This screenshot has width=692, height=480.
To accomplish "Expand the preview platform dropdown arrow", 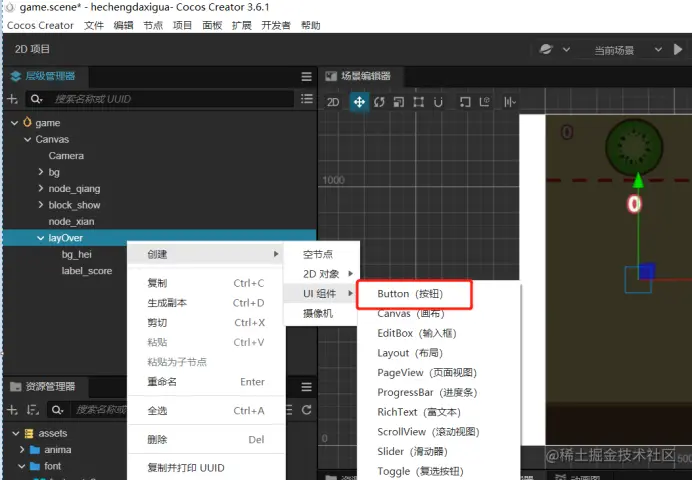I will click(566, 50).
